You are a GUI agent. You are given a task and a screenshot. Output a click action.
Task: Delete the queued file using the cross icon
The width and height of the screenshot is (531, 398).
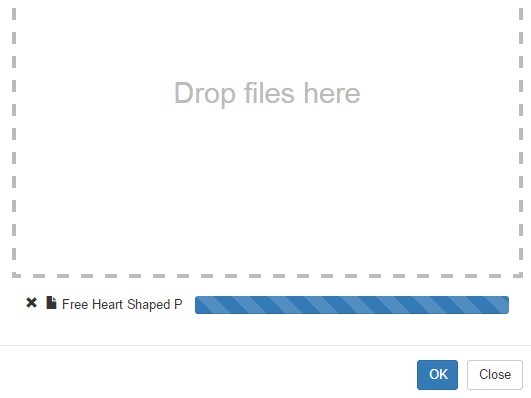(31, 302)
